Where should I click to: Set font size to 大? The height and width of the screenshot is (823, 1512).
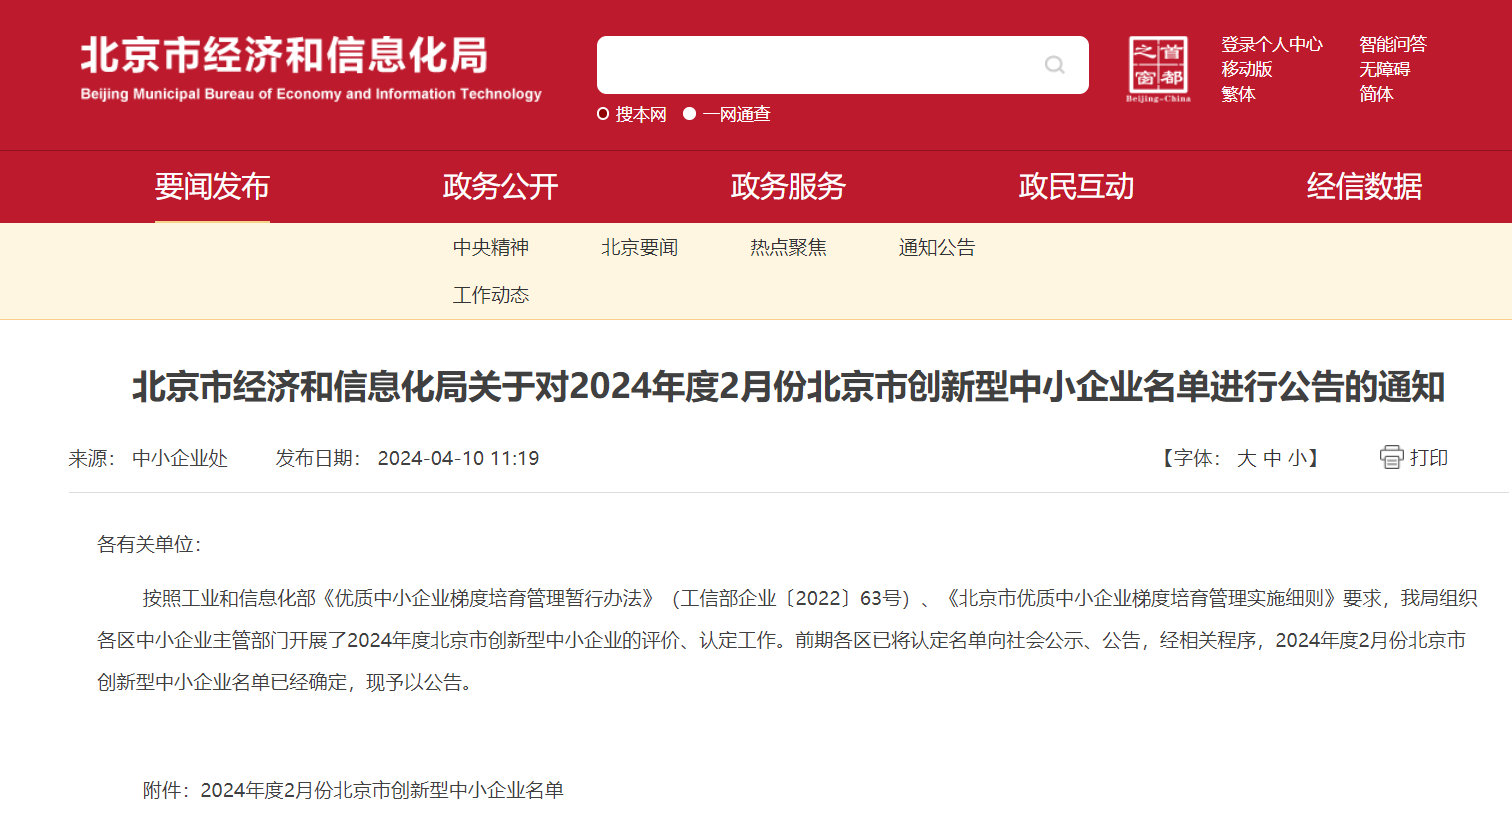[1245, 458]
